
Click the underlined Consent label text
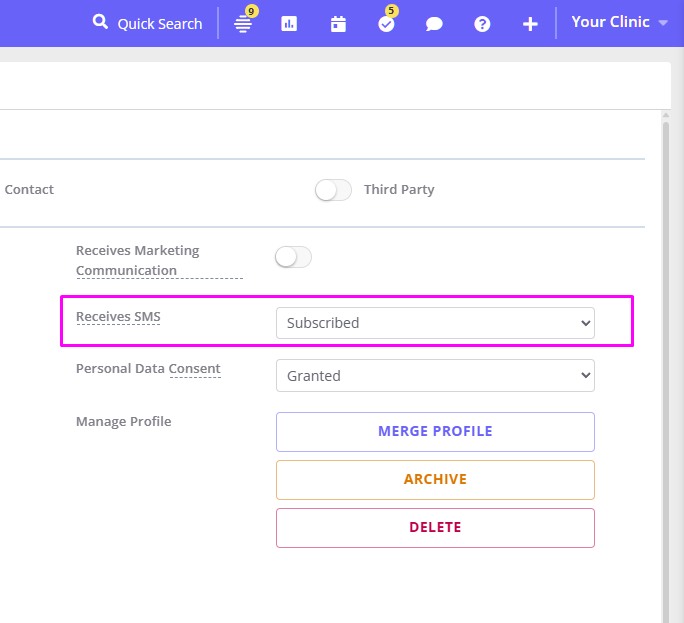(x=194, y=369)
